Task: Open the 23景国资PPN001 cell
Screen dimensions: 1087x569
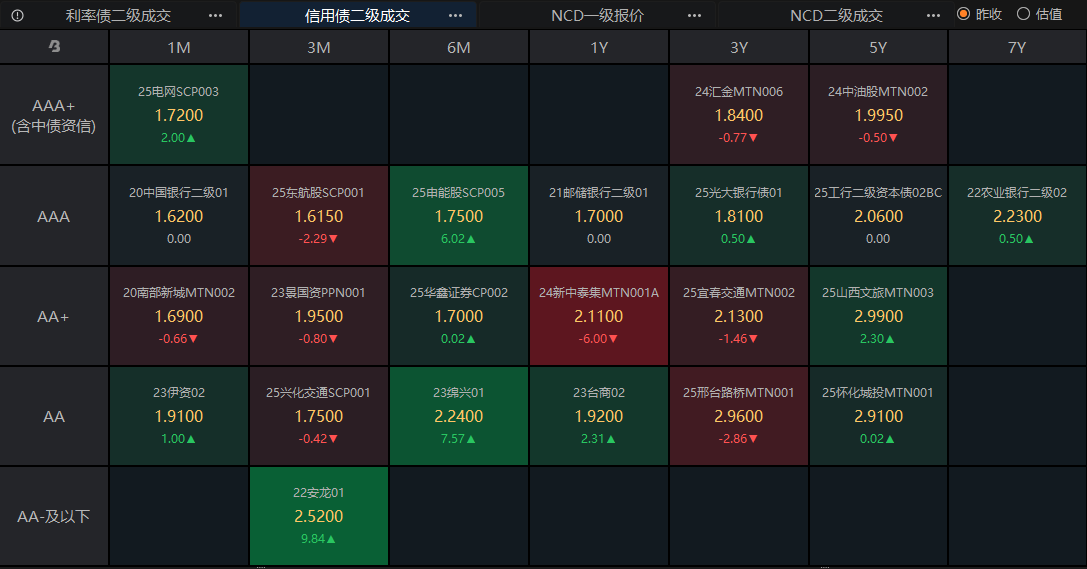Action: click(x=319, y=316)
